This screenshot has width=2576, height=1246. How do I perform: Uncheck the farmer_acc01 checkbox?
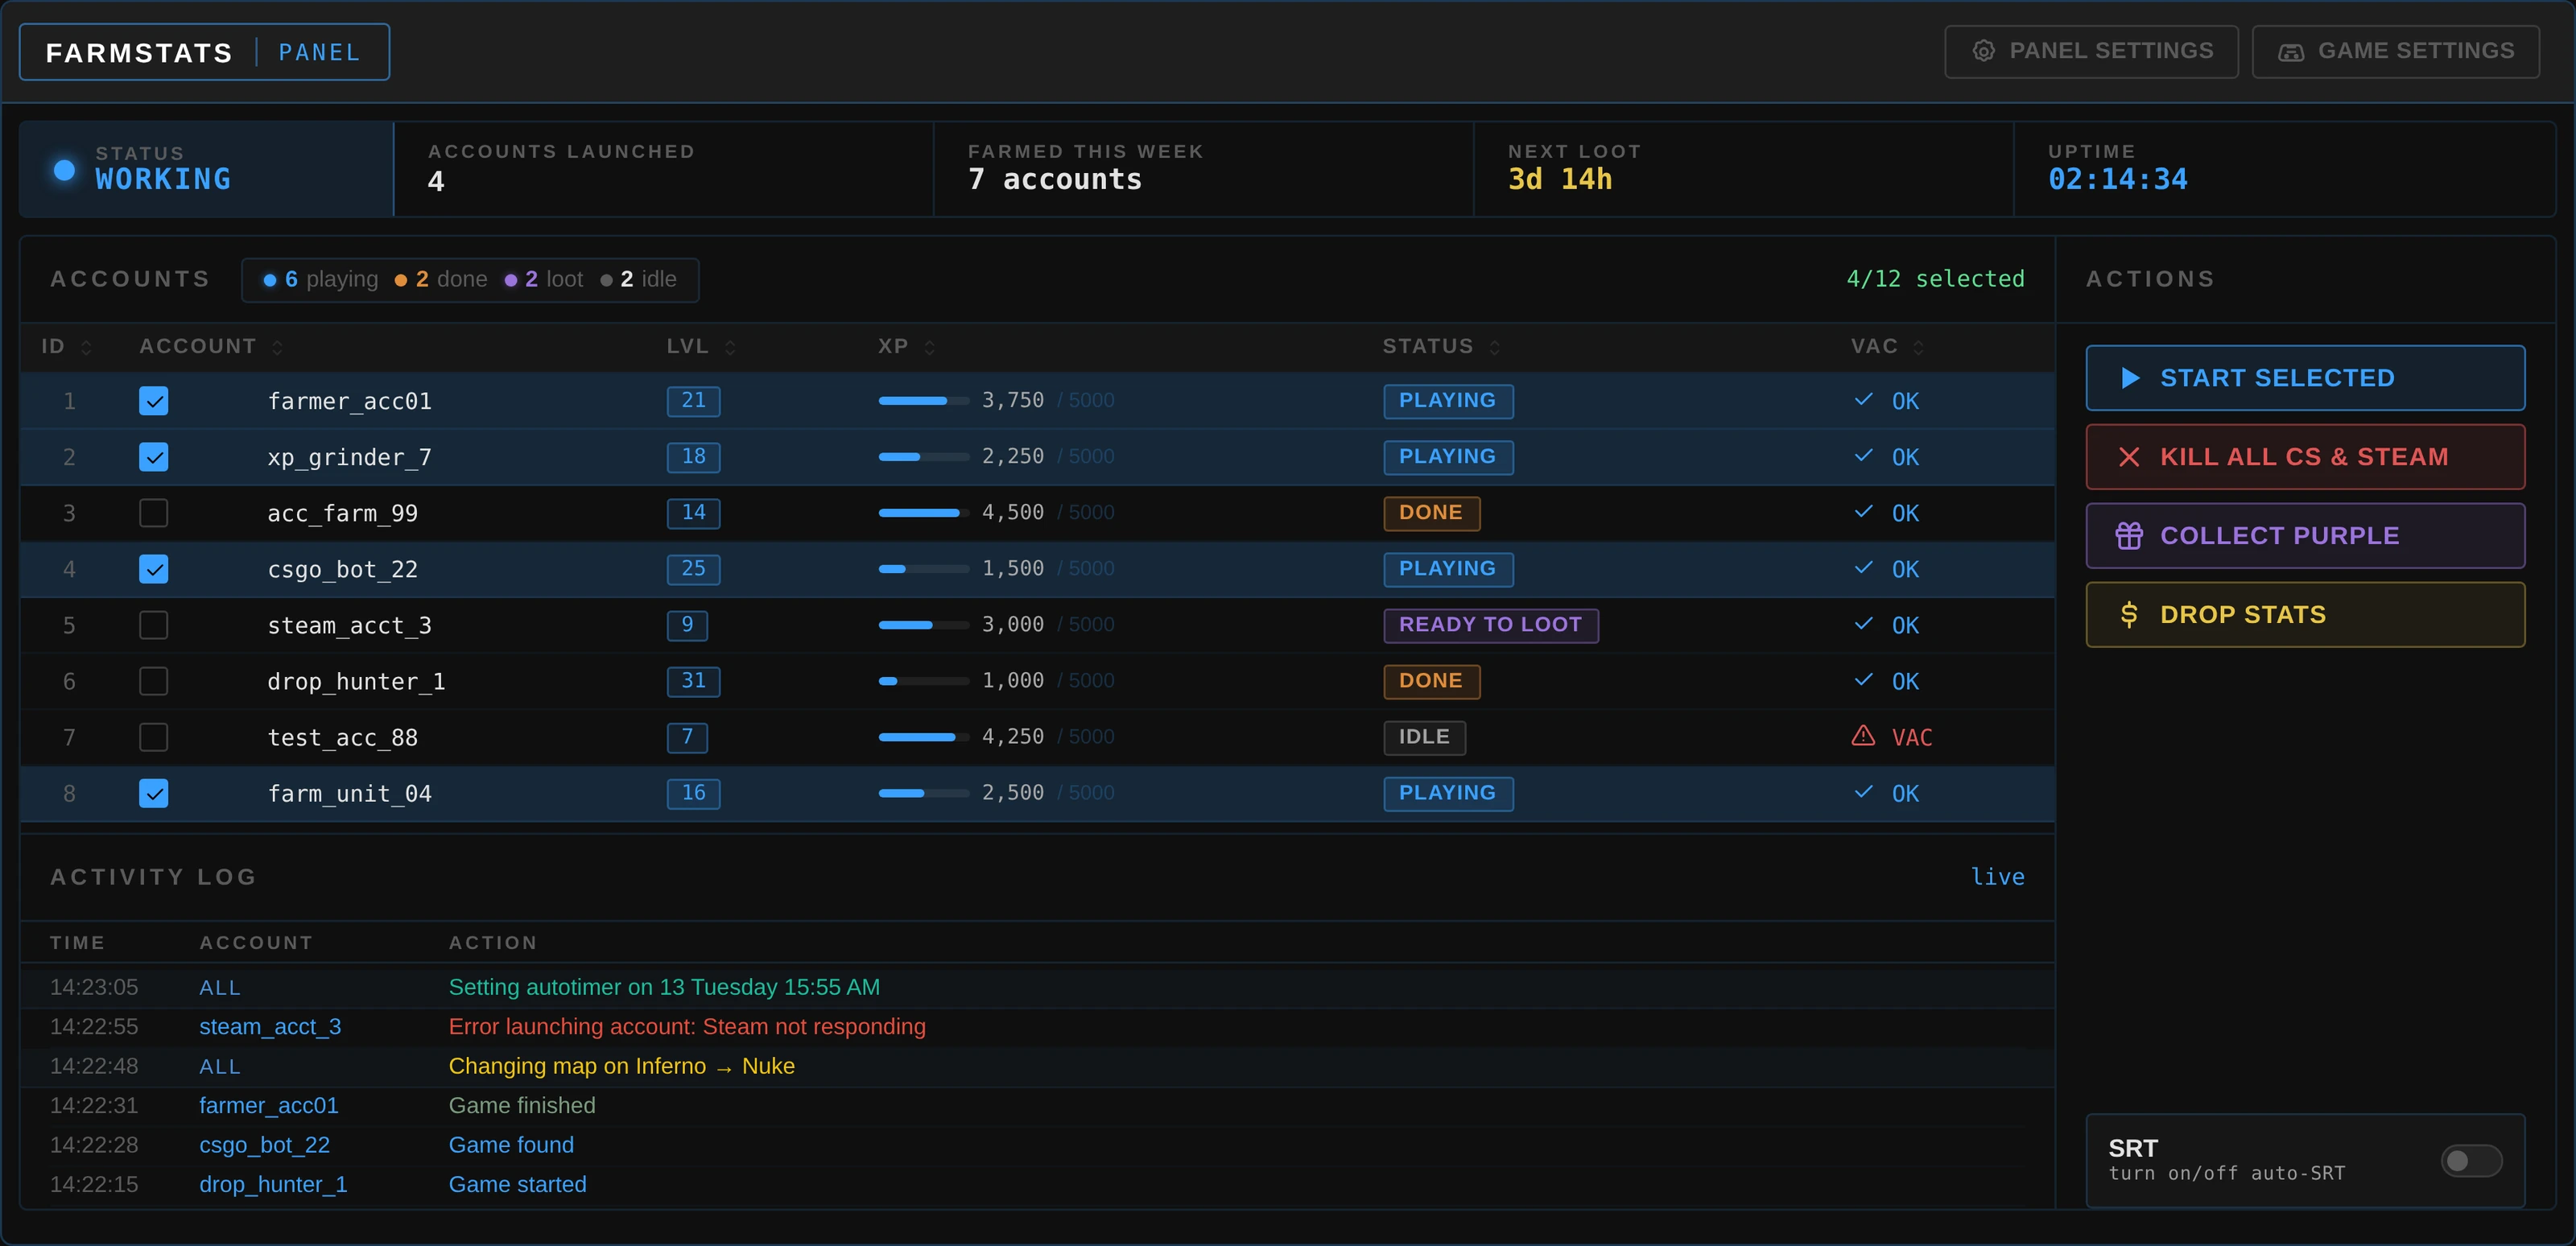pos(153,401)
